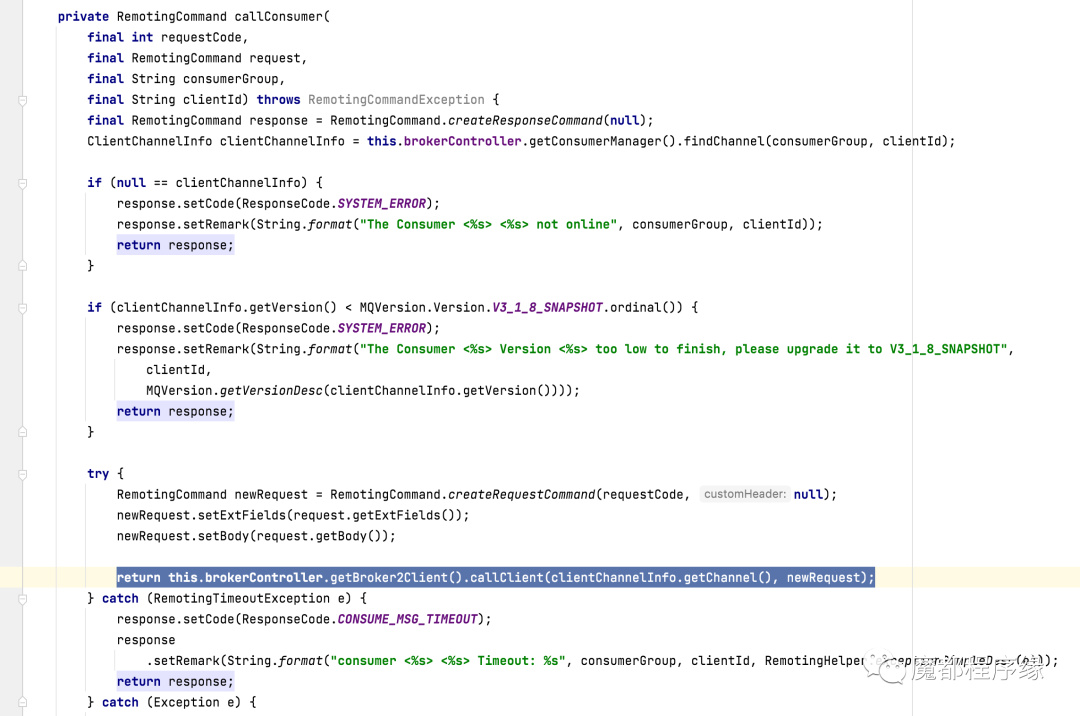
Task: Click newRequest argument in the callClient call
Action: tap(823, 578)
